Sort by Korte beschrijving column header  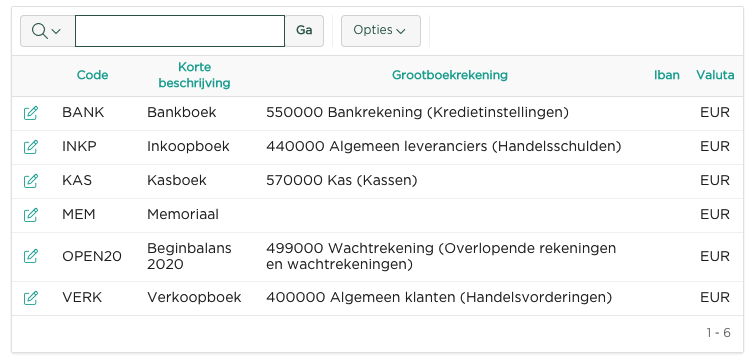pos(194,75)
